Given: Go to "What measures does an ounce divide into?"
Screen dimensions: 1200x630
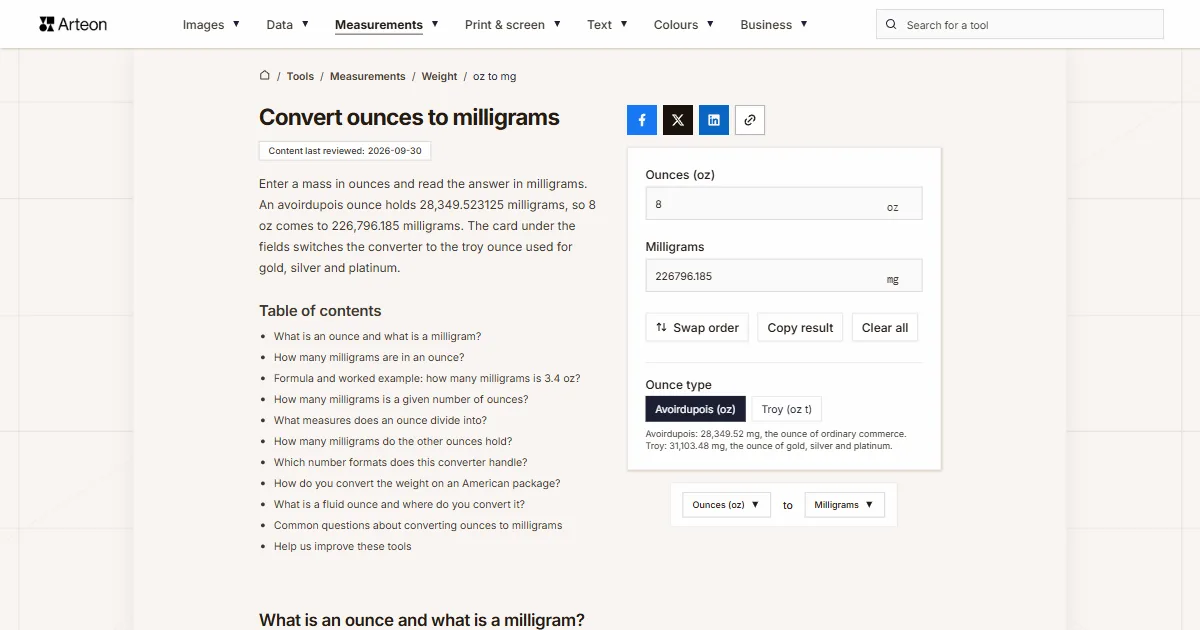Looking at the screenshot, I should pyautogui.click(x=381, y=421).
